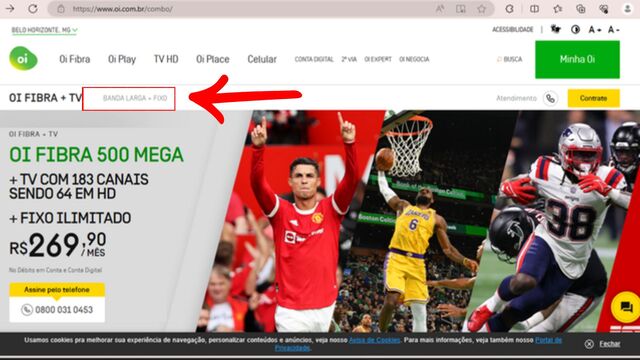Add page to favorites star icon
This screenshot has width=640, height=360.
coord(482,9)
